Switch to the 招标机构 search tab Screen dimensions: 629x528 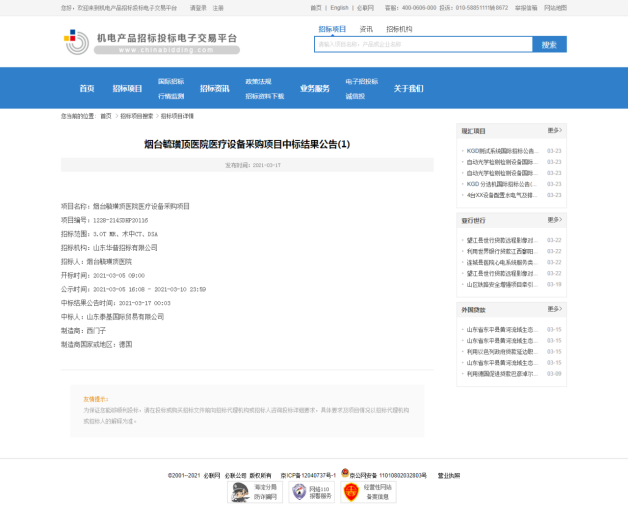pos(398,29)
